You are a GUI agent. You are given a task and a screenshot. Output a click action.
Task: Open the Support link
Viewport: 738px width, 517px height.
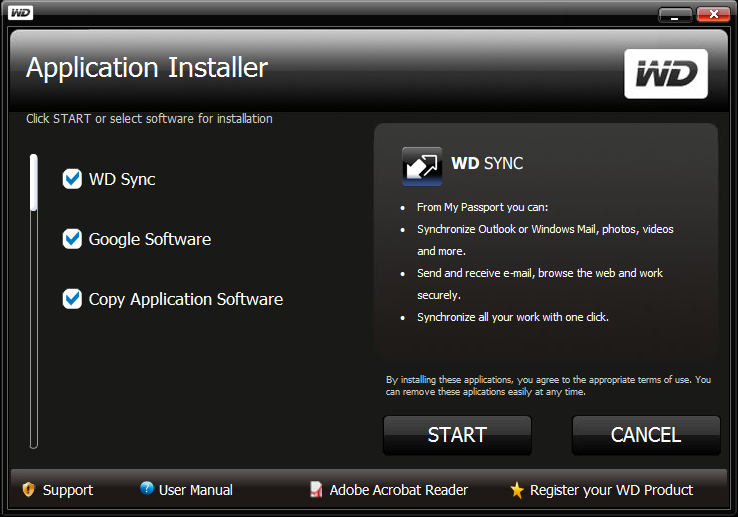click(x=68, y=490)
